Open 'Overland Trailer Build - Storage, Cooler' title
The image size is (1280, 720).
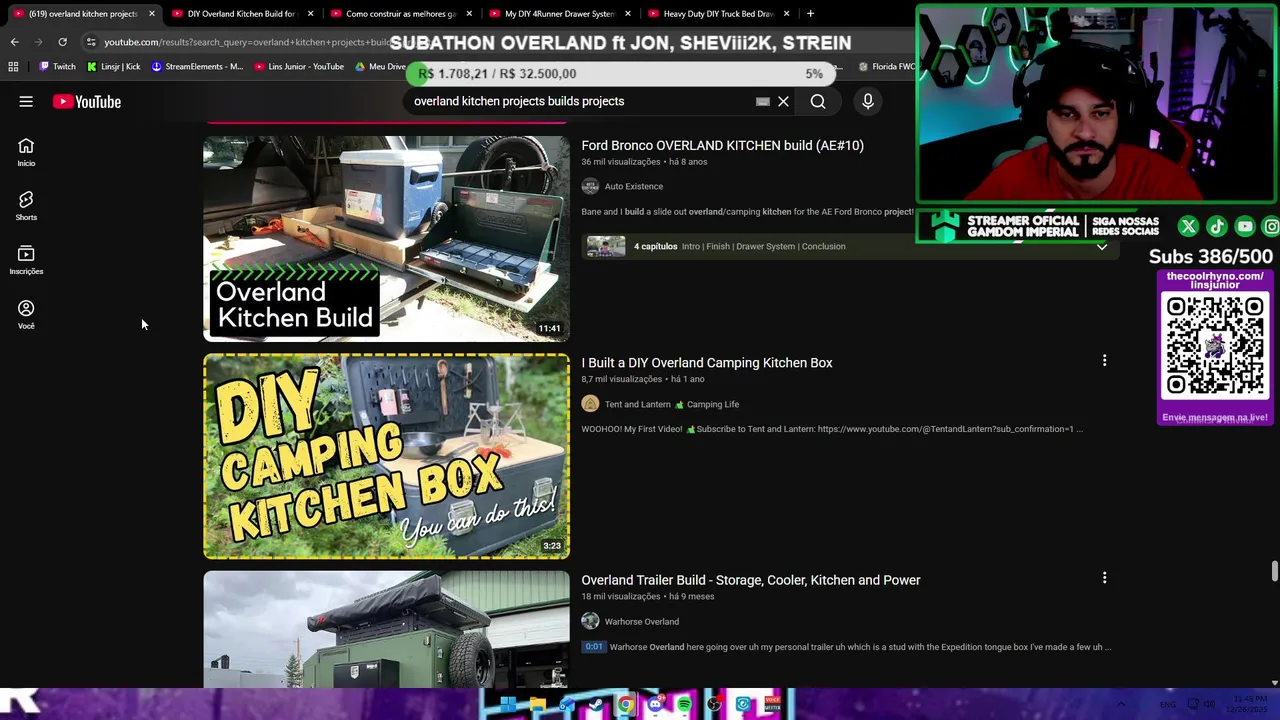click(x=751, y=580)
